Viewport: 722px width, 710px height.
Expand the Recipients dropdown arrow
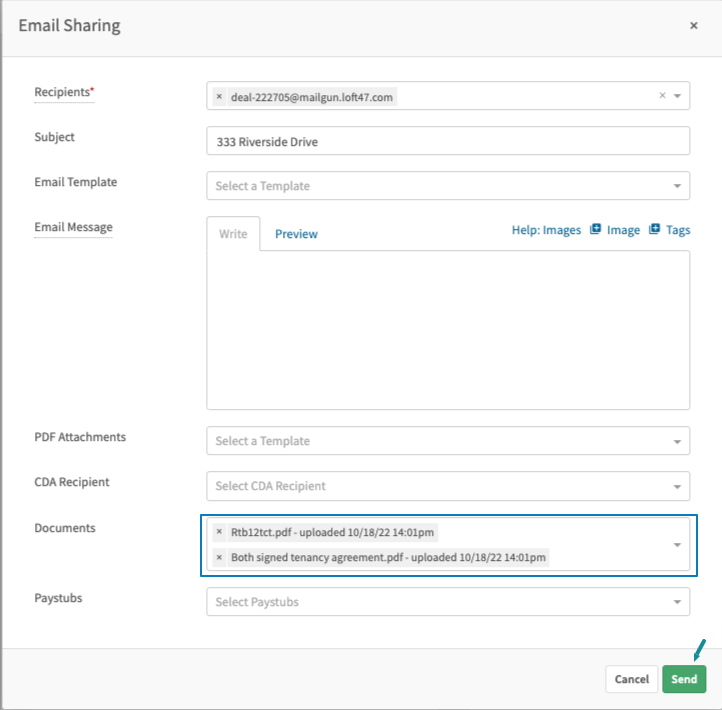(677, 96)
